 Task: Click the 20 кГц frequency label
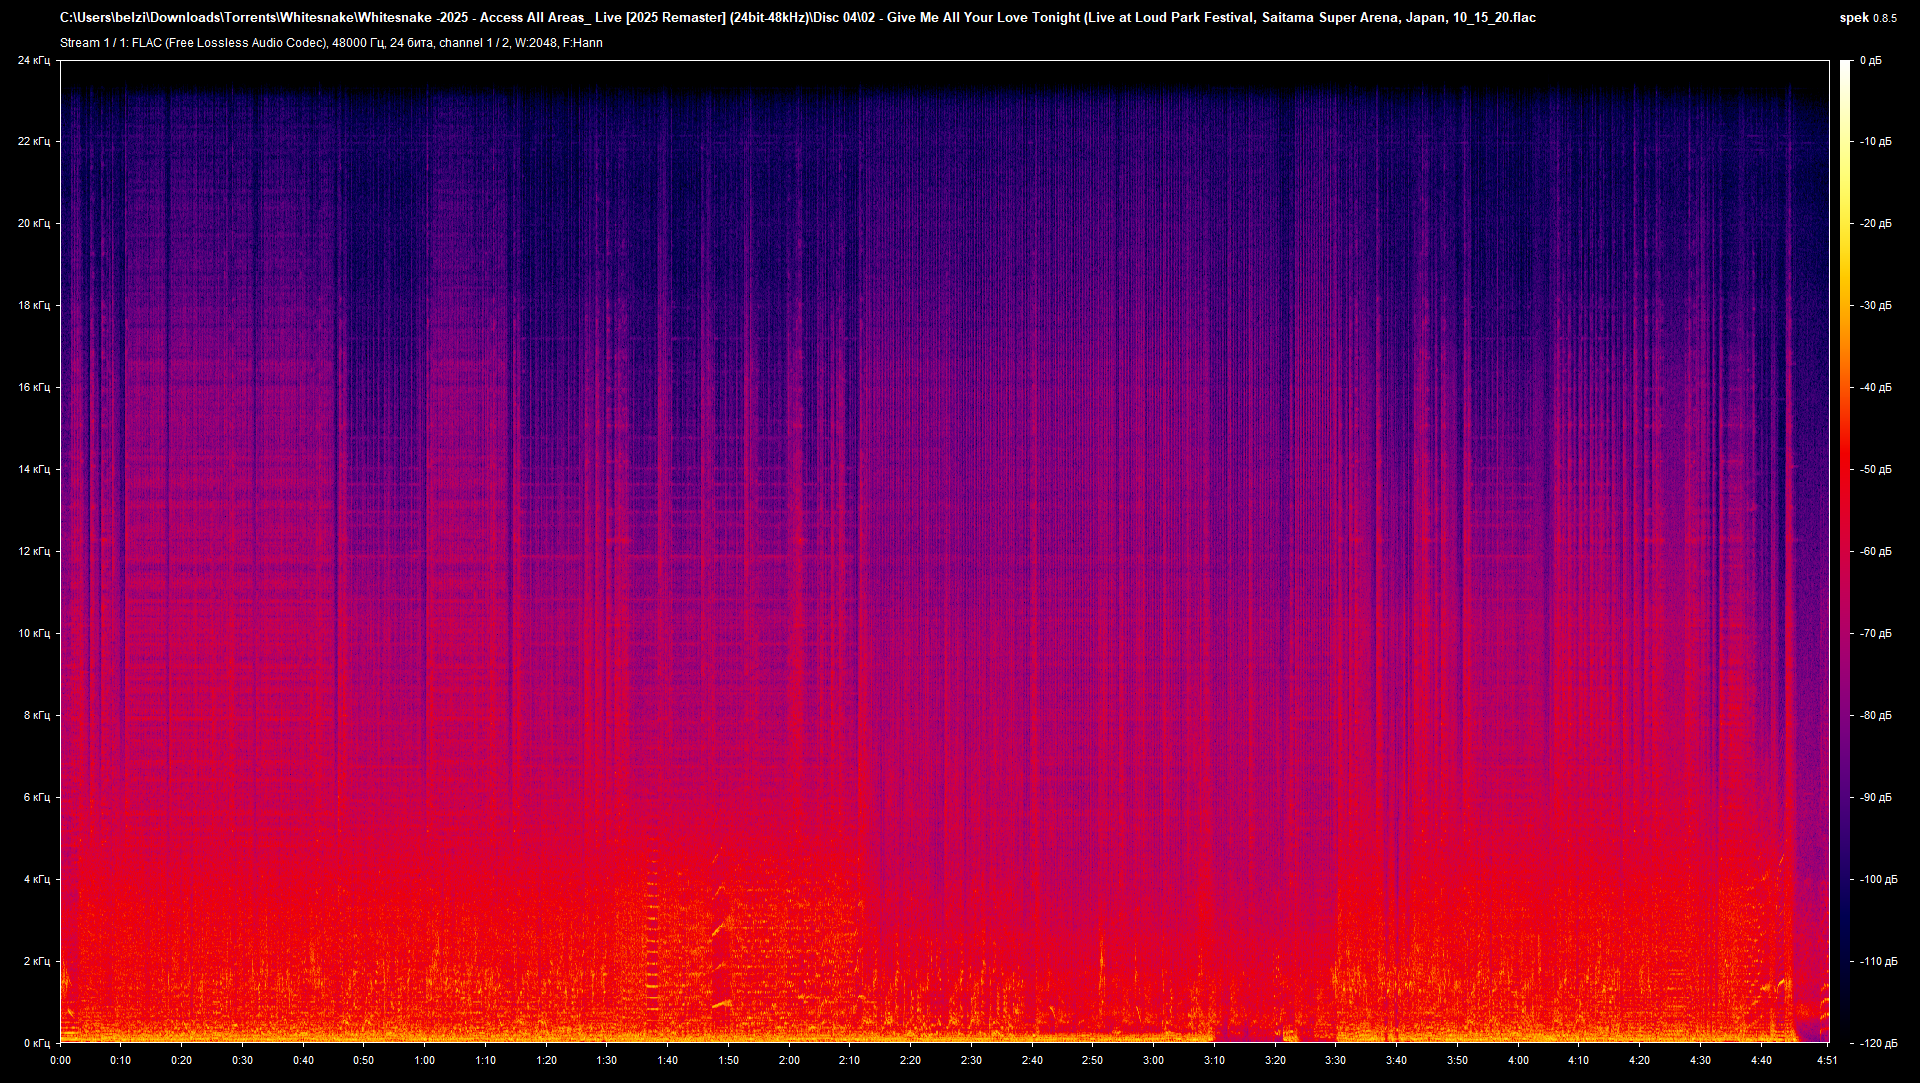(x=34, y=223)
